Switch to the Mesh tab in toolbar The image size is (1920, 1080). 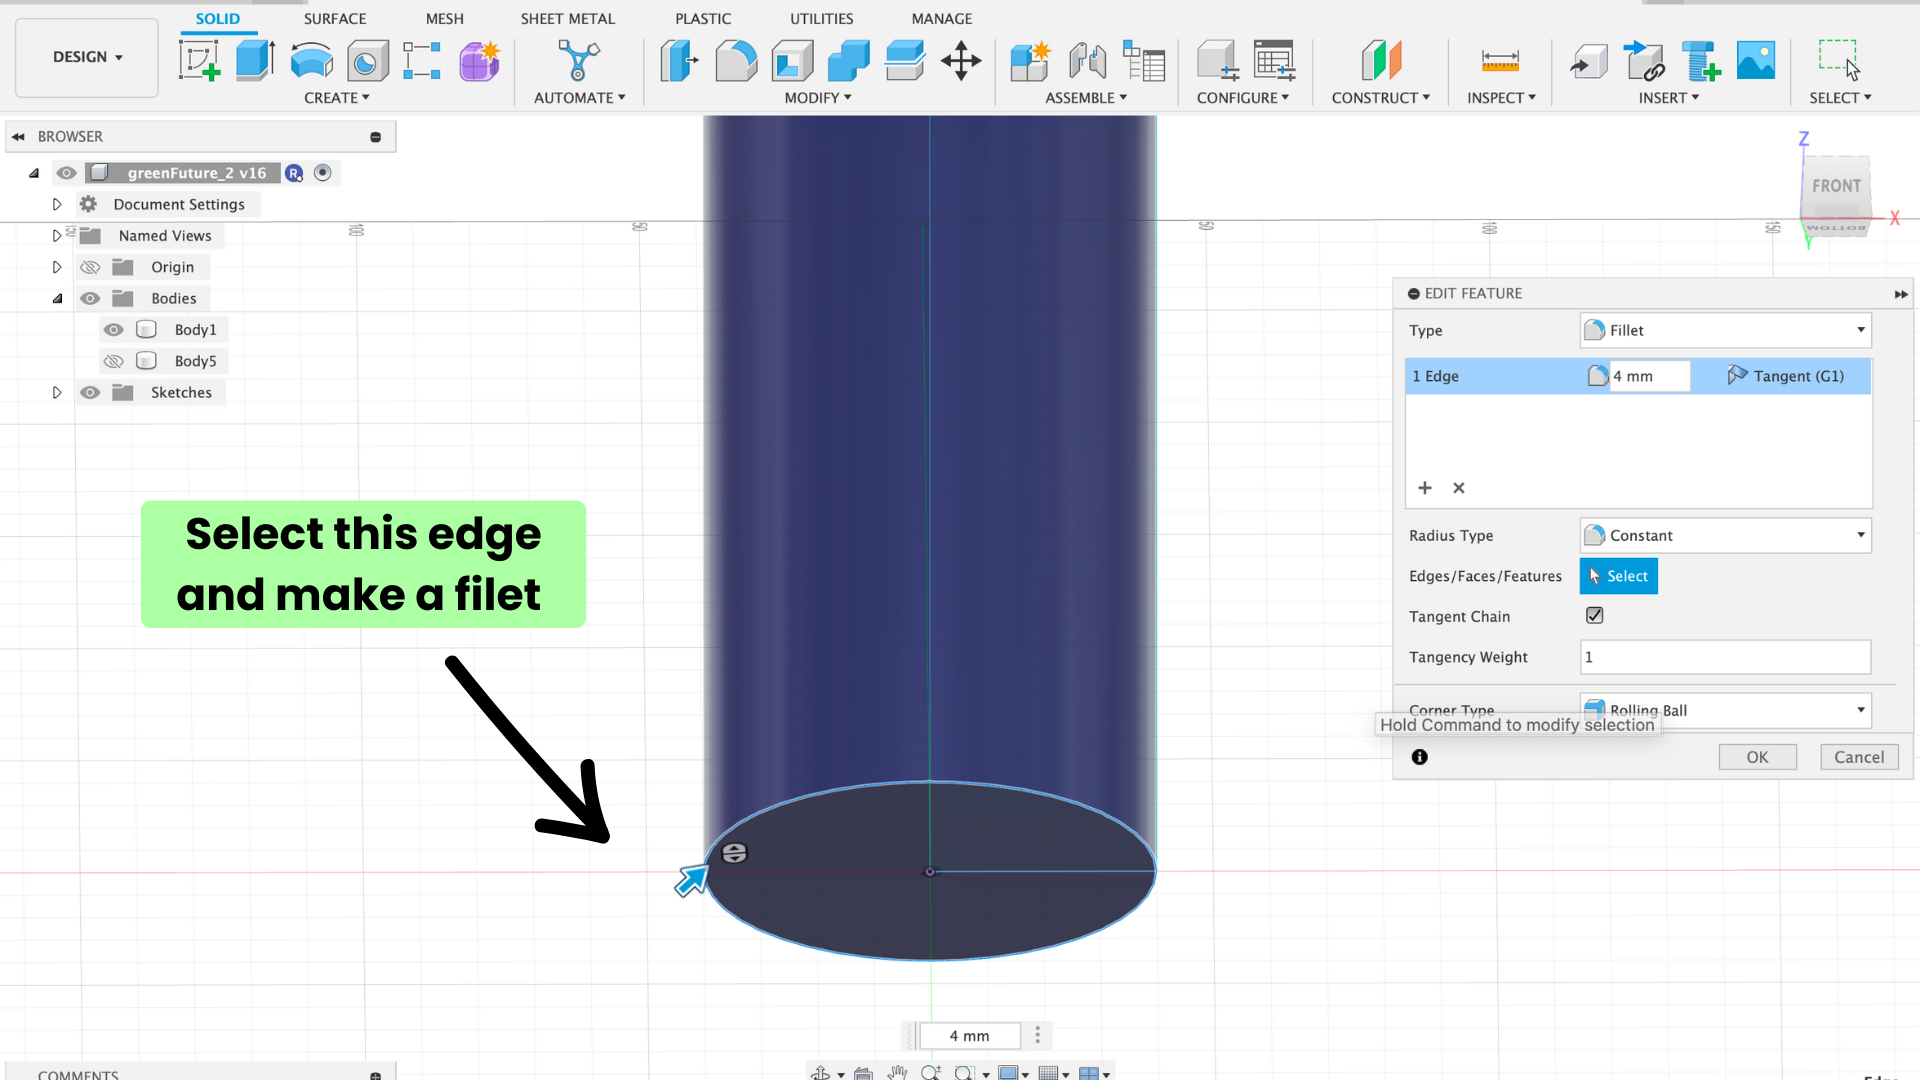click(443, 17)
